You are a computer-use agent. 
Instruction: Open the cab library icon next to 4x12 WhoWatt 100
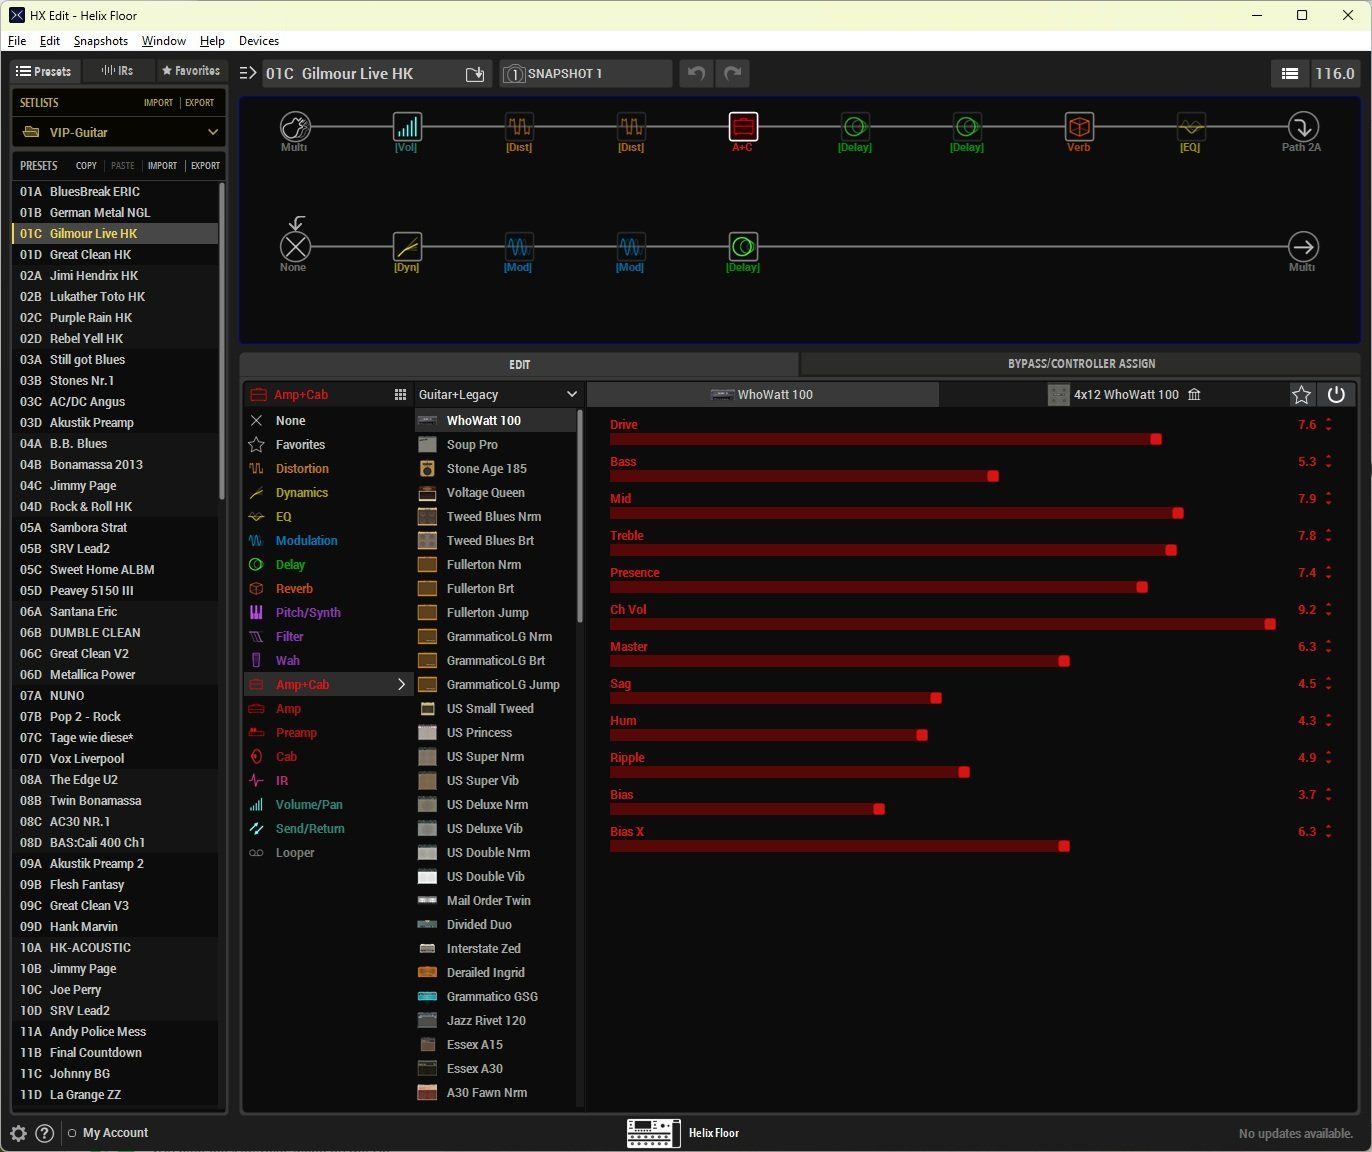(x=1194, y=395)
